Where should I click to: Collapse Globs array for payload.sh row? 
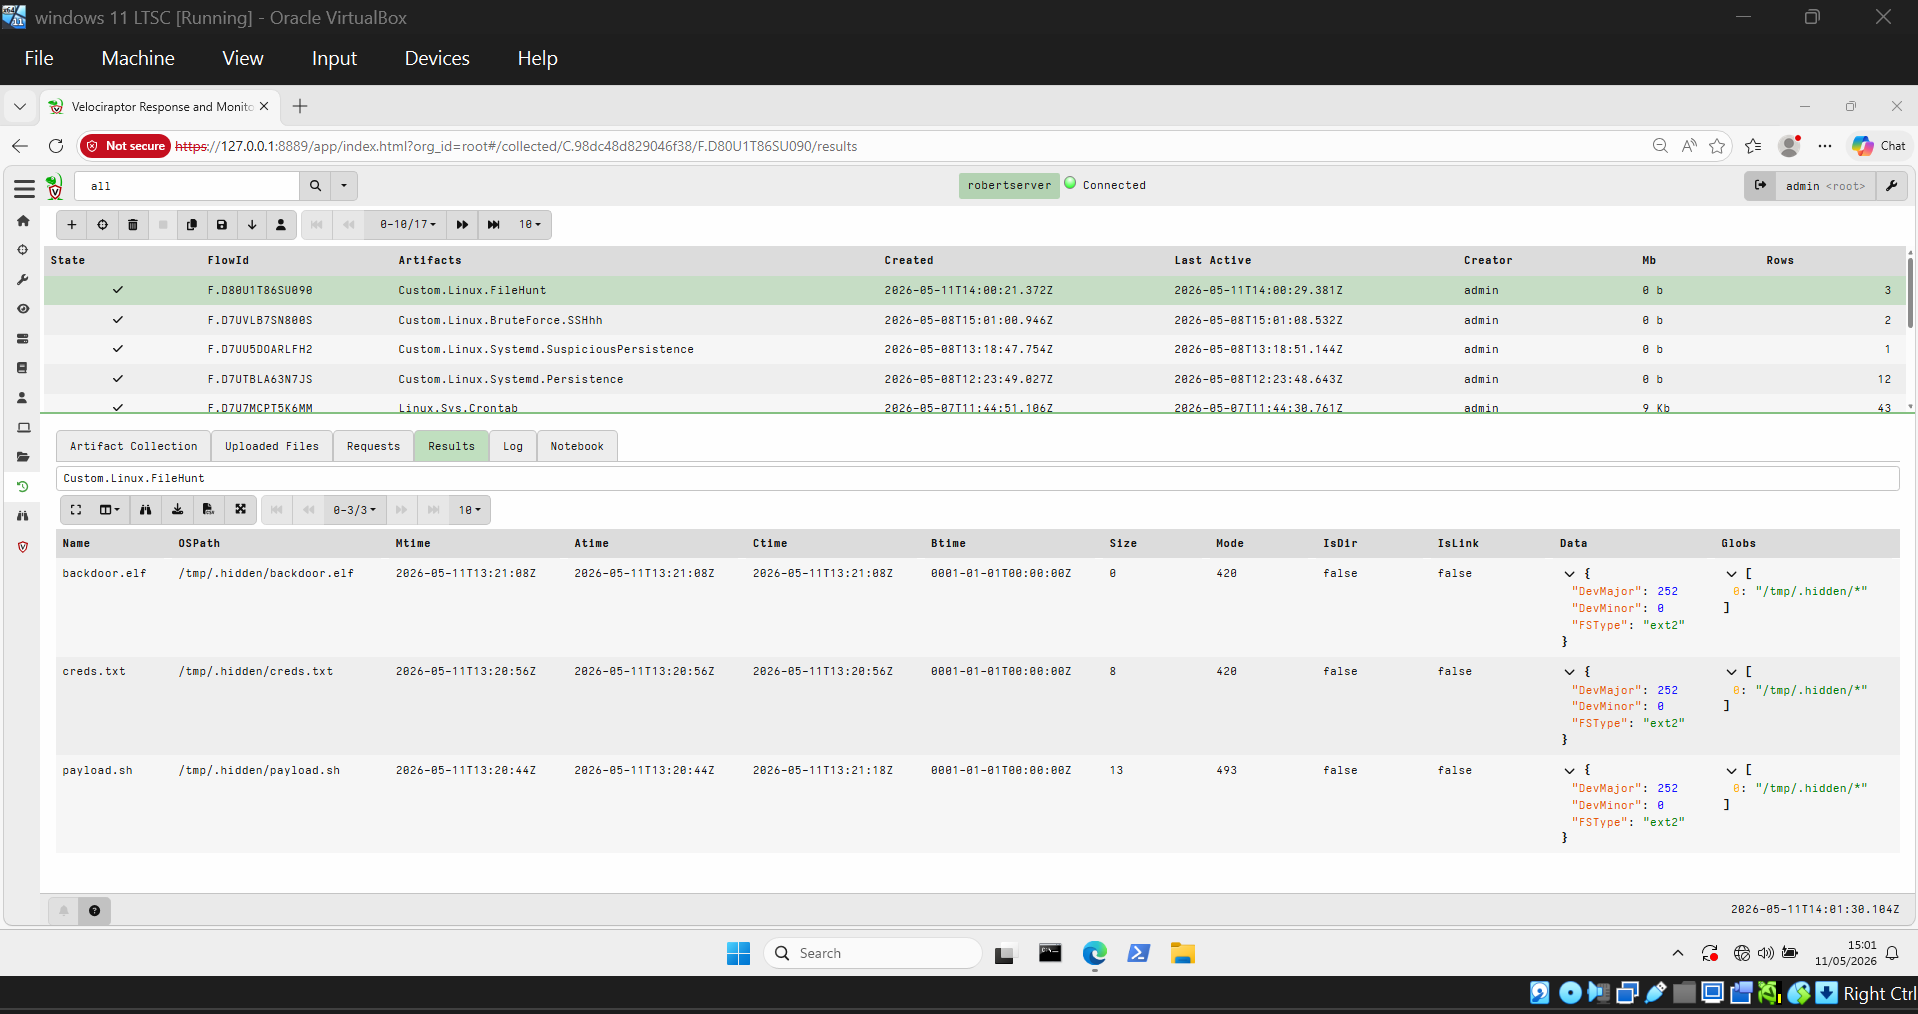coord(1732,771)
